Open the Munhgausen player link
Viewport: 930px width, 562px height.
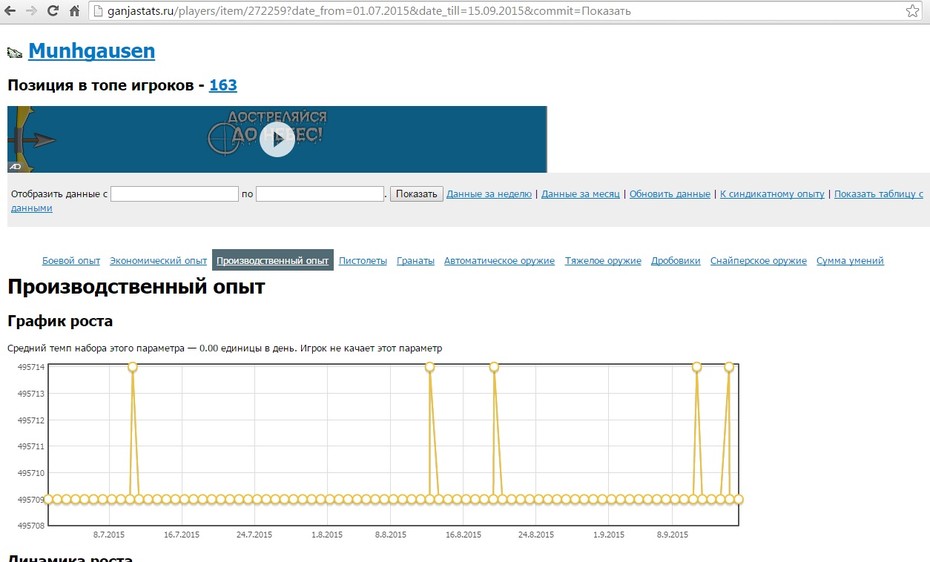[91, 51]
